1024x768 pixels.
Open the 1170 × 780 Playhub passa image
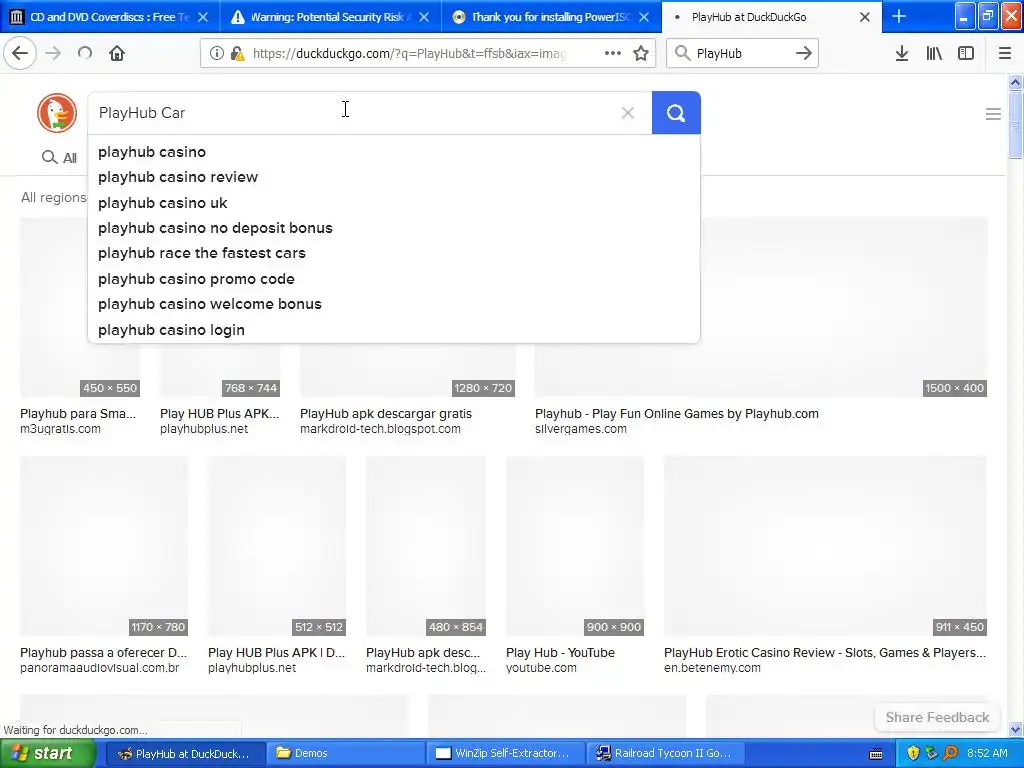(x=104, y=546)
